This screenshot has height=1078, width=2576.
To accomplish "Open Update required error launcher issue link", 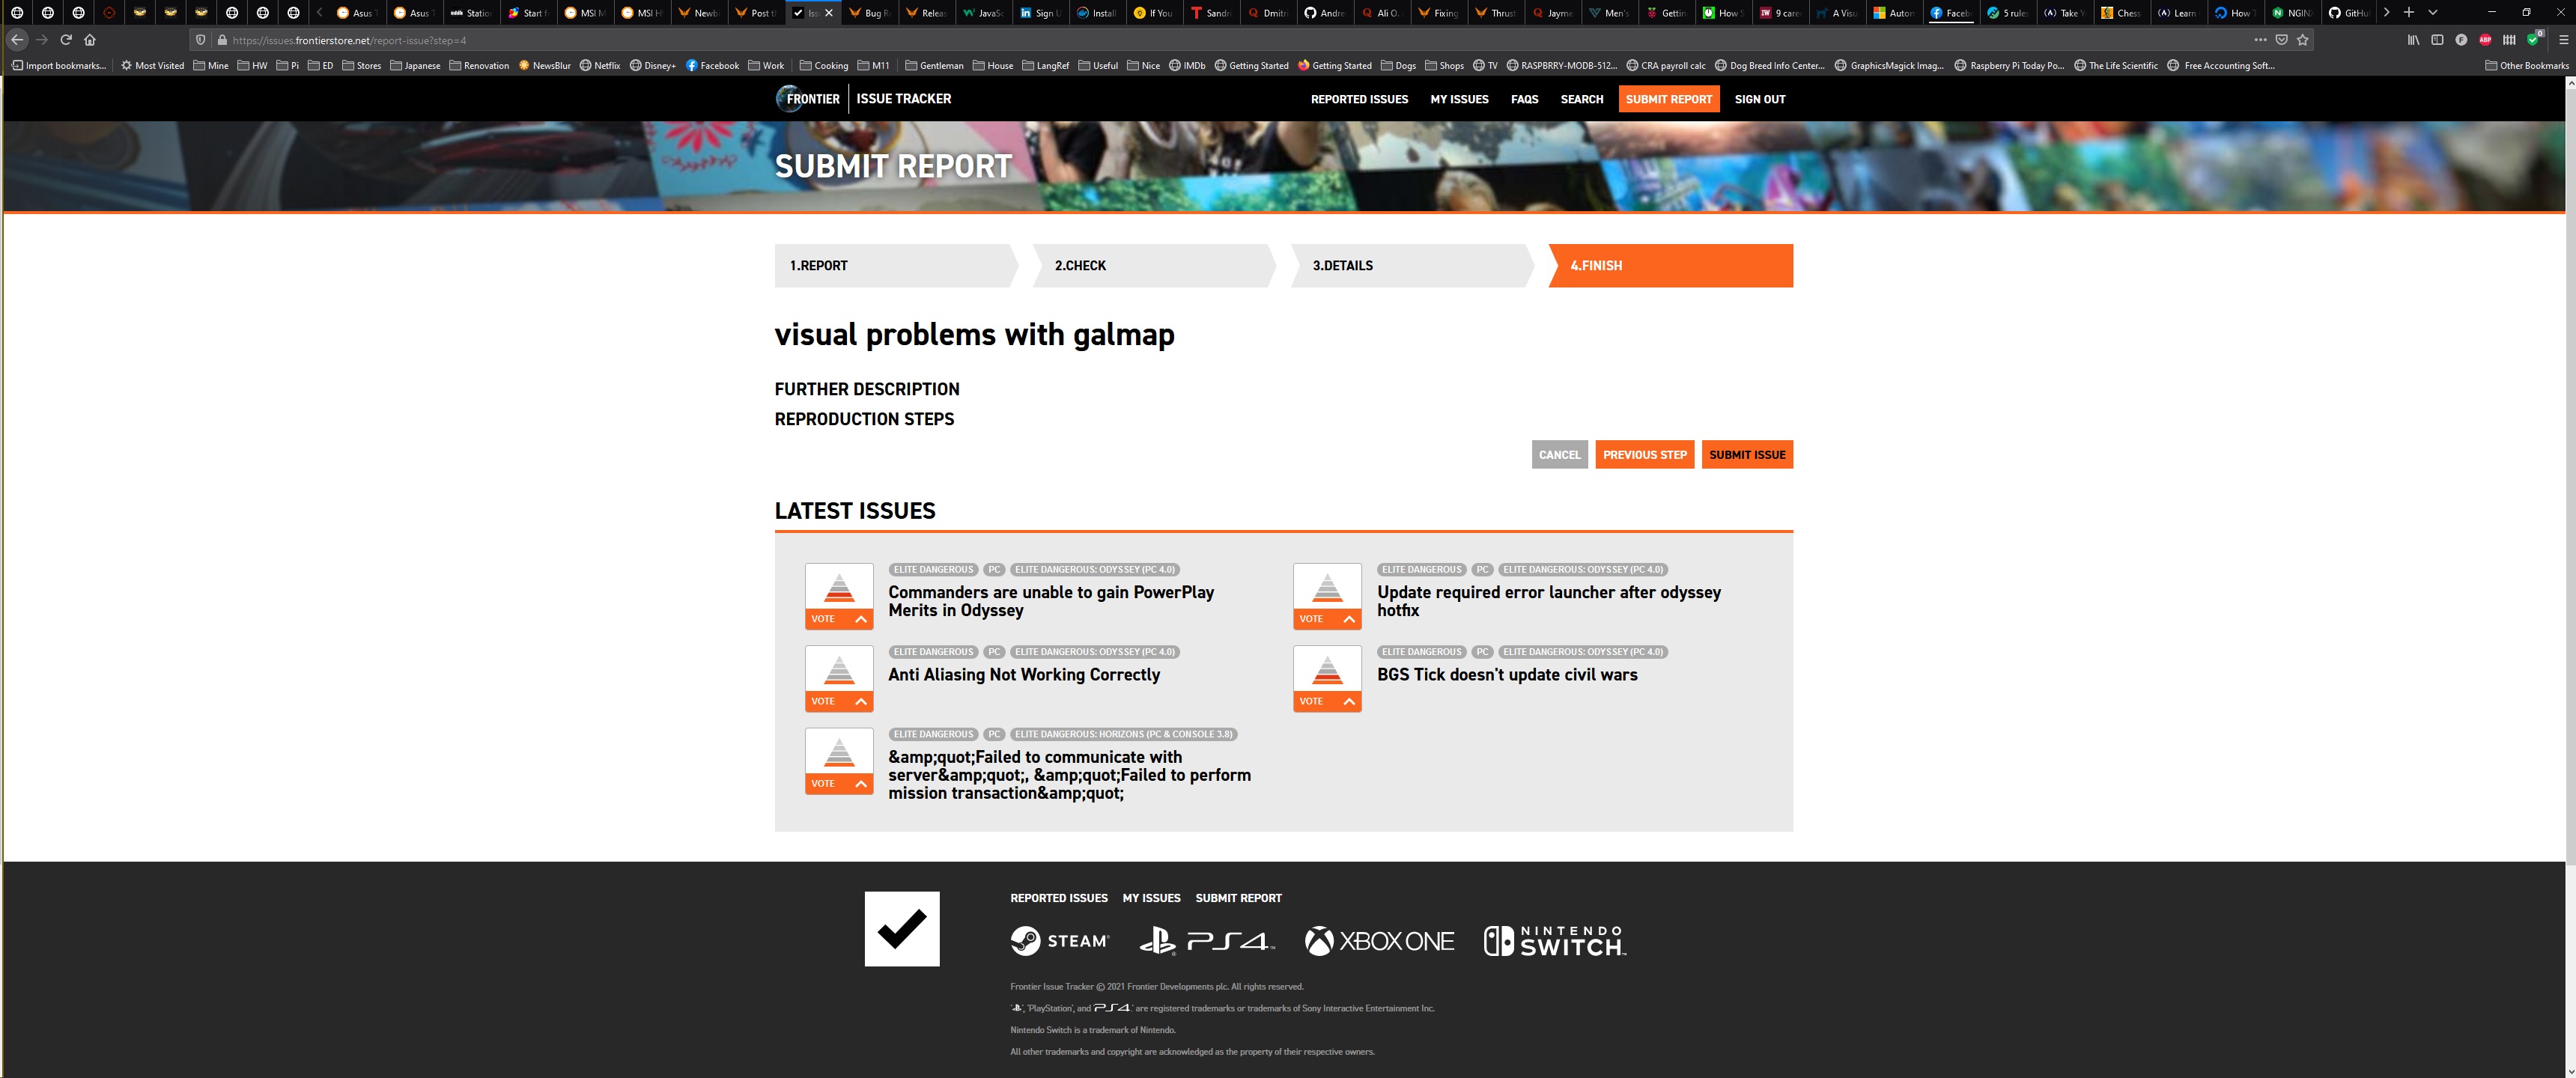I will (x=1549, y=601).
